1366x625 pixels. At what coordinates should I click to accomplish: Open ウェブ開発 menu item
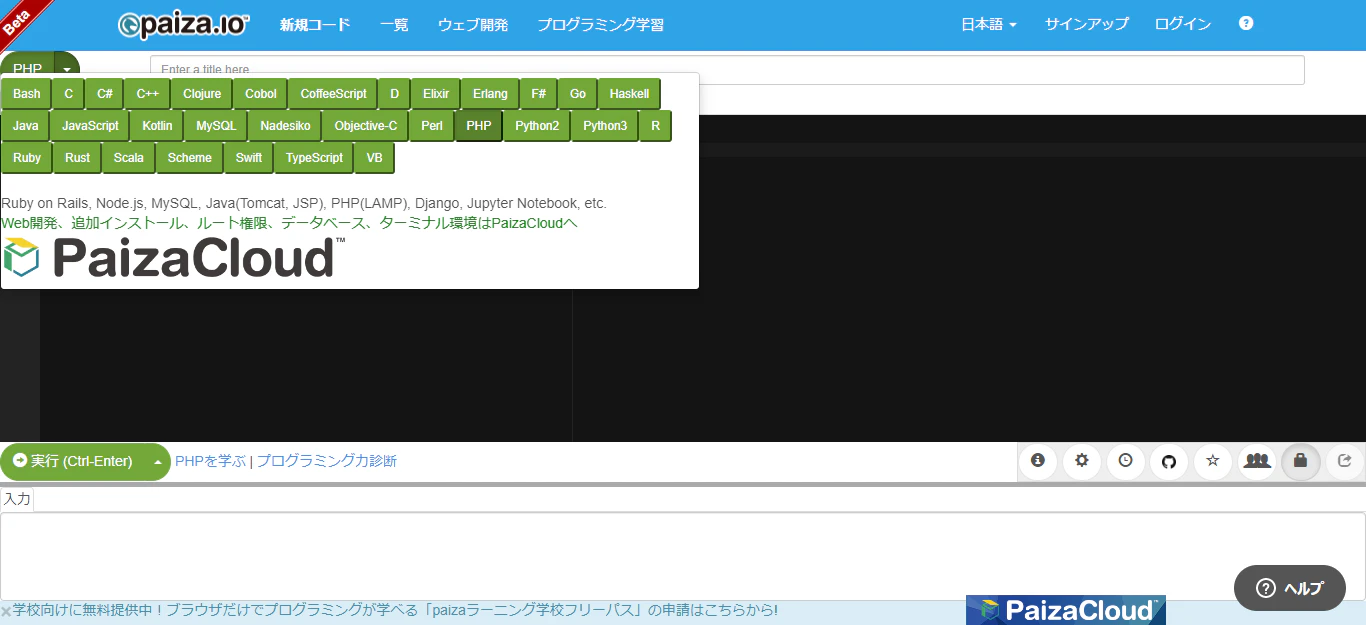[x=473, y=25]
